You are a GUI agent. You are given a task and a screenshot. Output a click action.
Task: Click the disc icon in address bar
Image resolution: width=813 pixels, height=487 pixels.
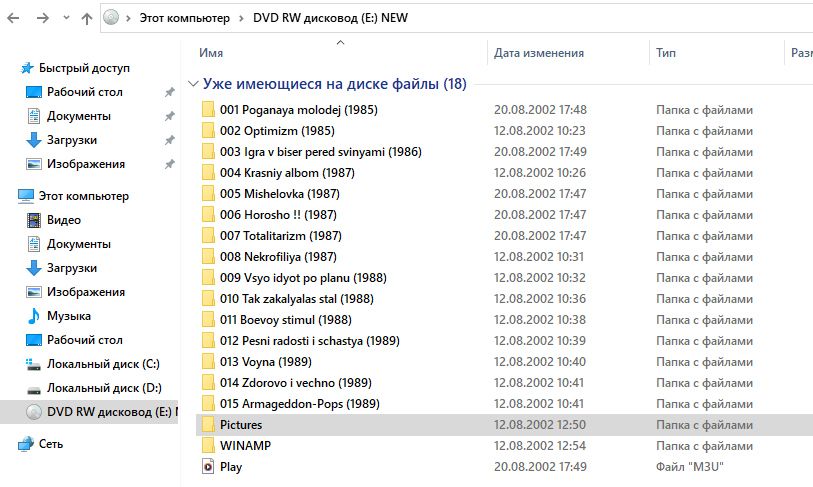111,18
